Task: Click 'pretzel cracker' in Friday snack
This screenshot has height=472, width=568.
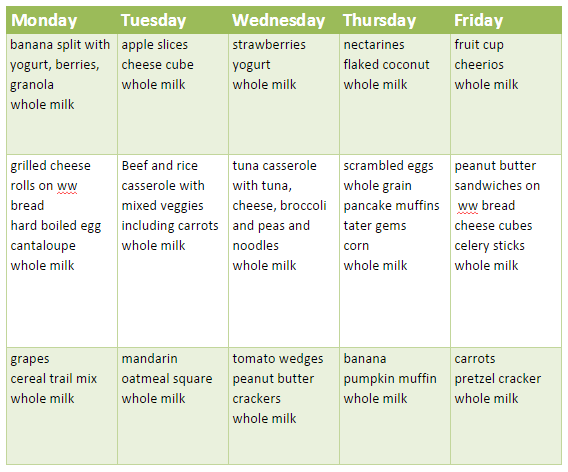Action: point(498,379)
